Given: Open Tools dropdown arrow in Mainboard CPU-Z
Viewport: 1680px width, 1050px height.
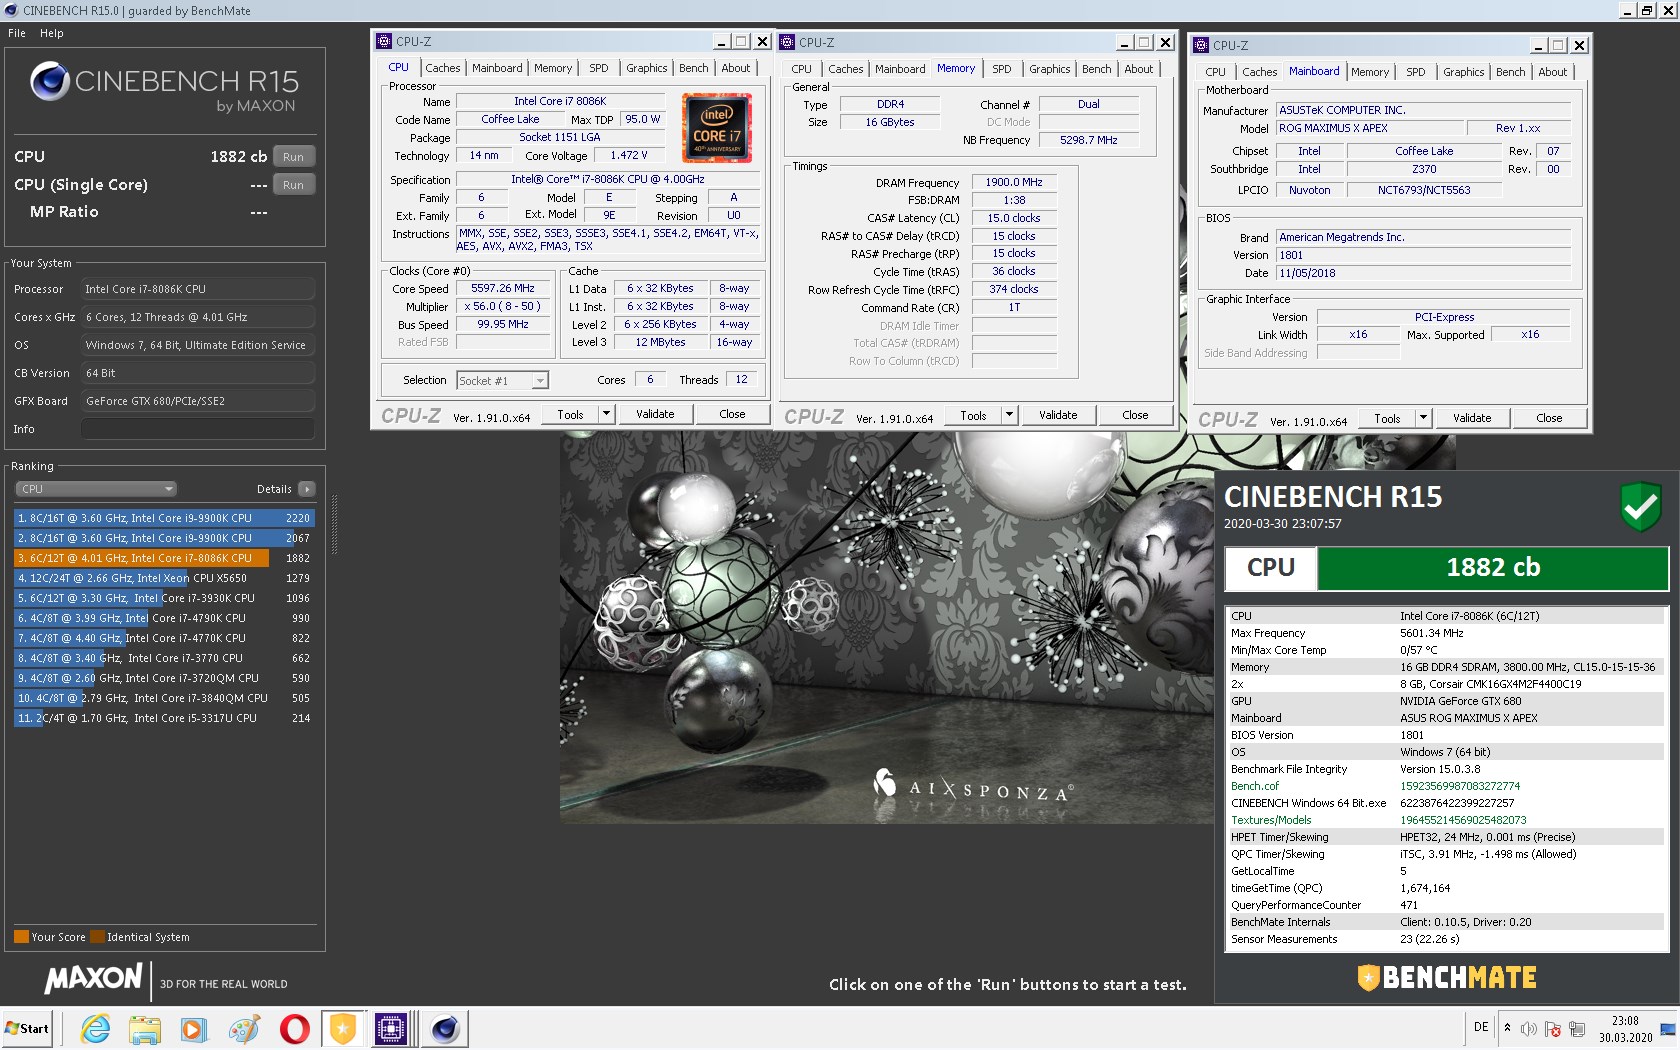Looking at the screenshot, I should [1423, 418].
